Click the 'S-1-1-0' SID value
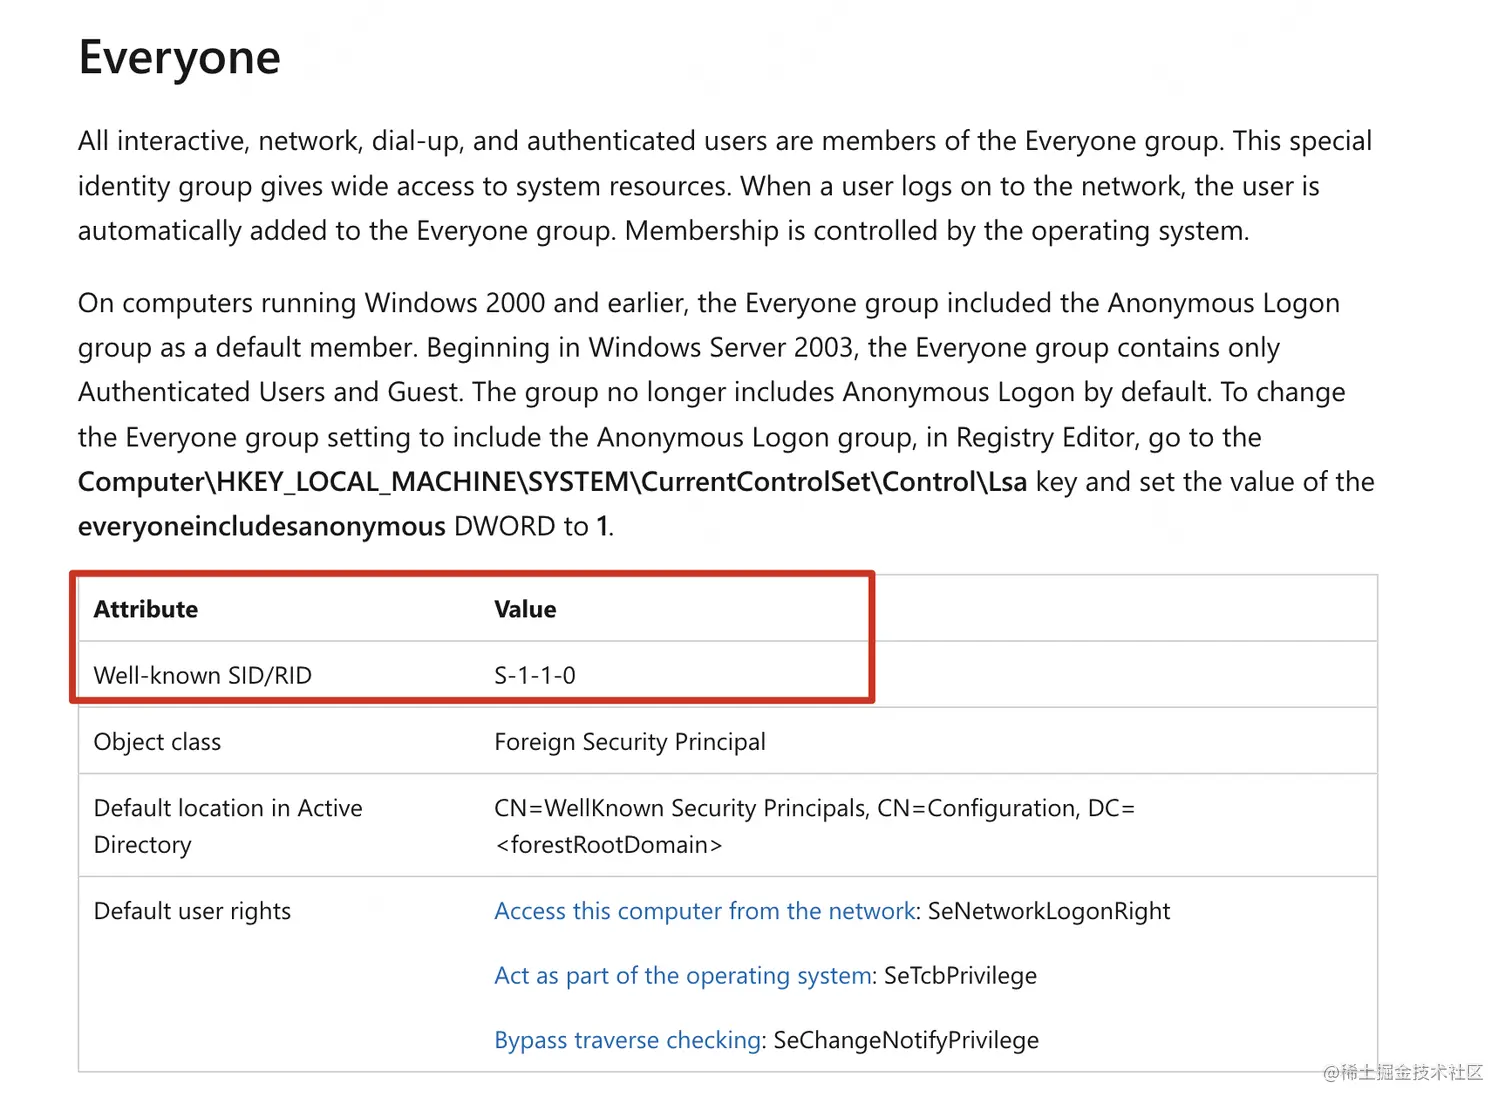 (535, 675)
